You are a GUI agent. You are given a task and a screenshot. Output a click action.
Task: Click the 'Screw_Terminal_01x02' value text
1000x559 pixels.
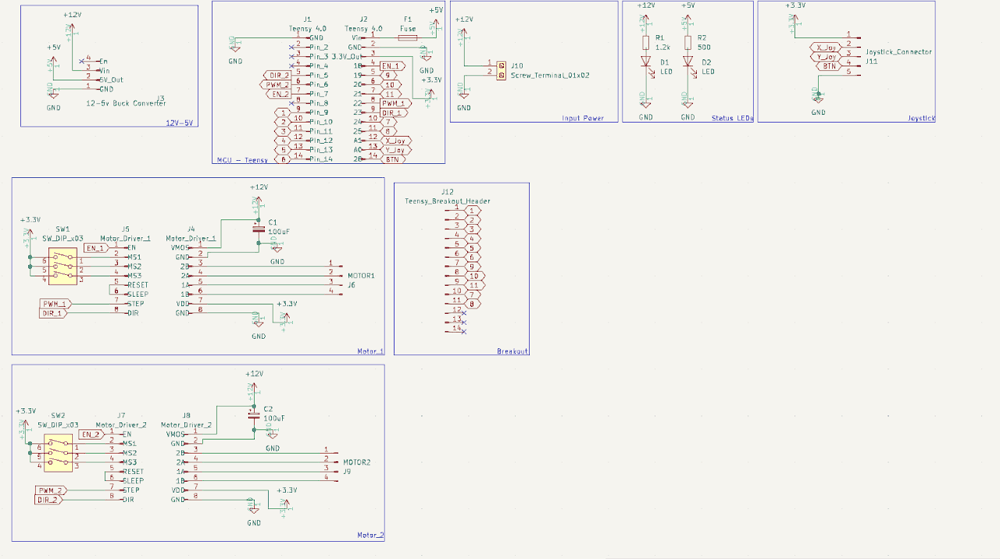coord(550,75)
